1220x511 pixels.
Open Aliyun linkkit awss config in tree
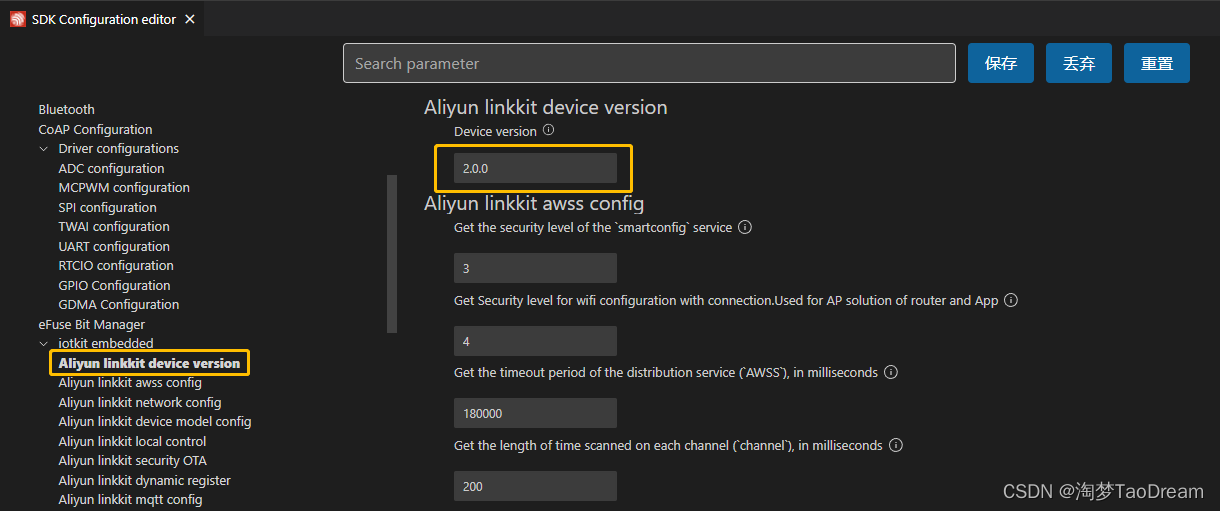(130, 383)
